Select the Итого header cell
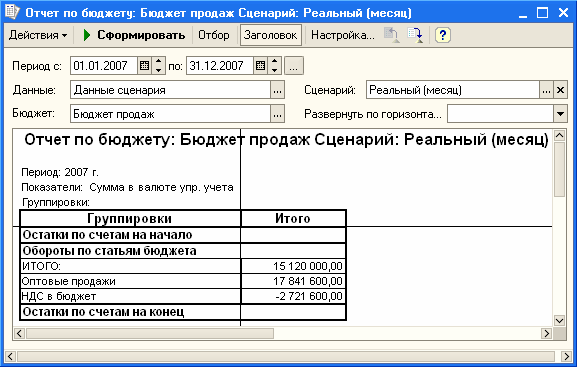Screen dimensions: 577x367 (293, 218)
